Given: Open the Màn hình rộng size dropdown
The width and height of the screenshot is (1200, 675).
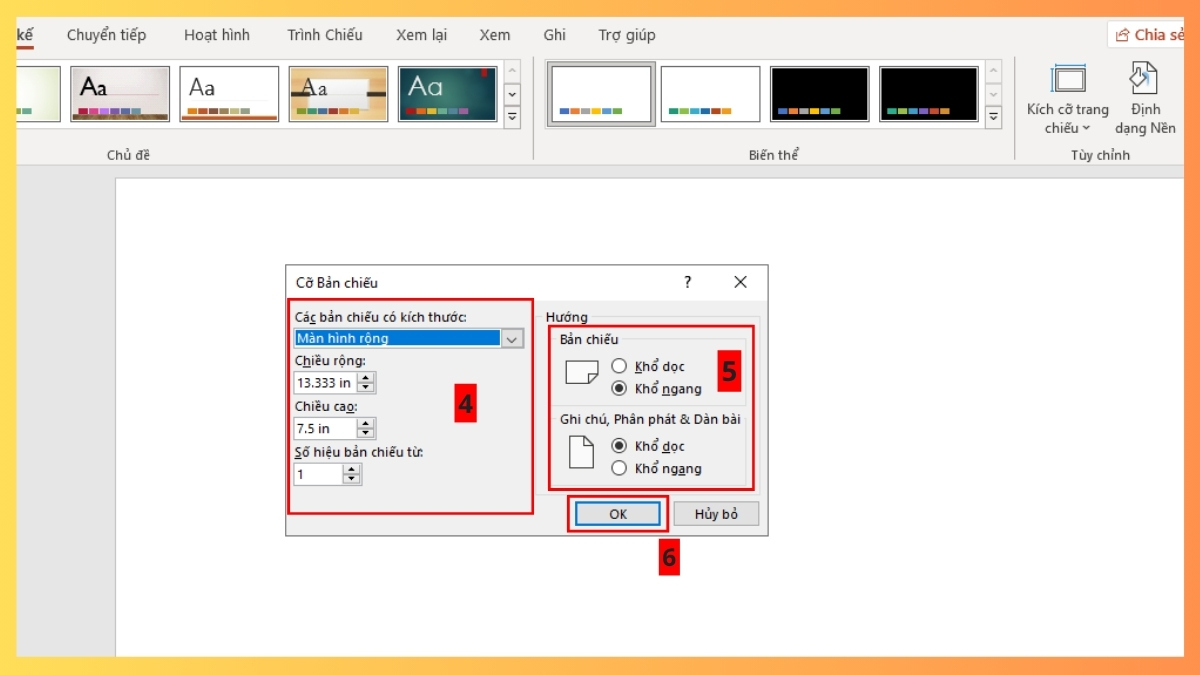Looking at the screenshot, I should (512, 338).
